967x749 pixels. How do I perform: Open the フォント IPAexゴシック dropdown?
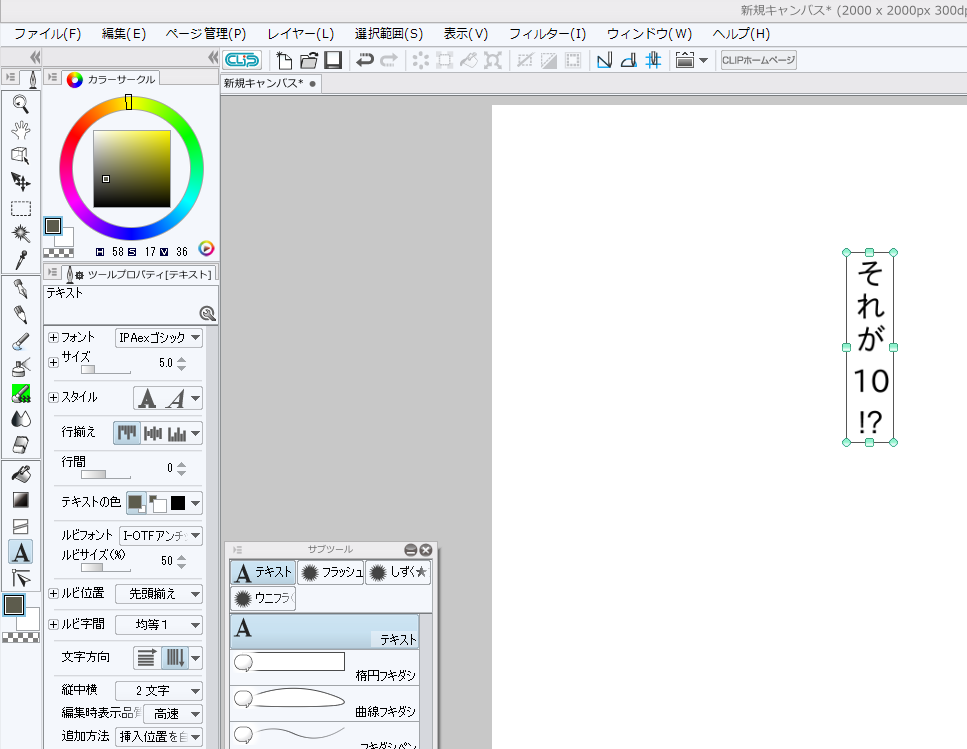pyautogui.click(x=159, y=338)
